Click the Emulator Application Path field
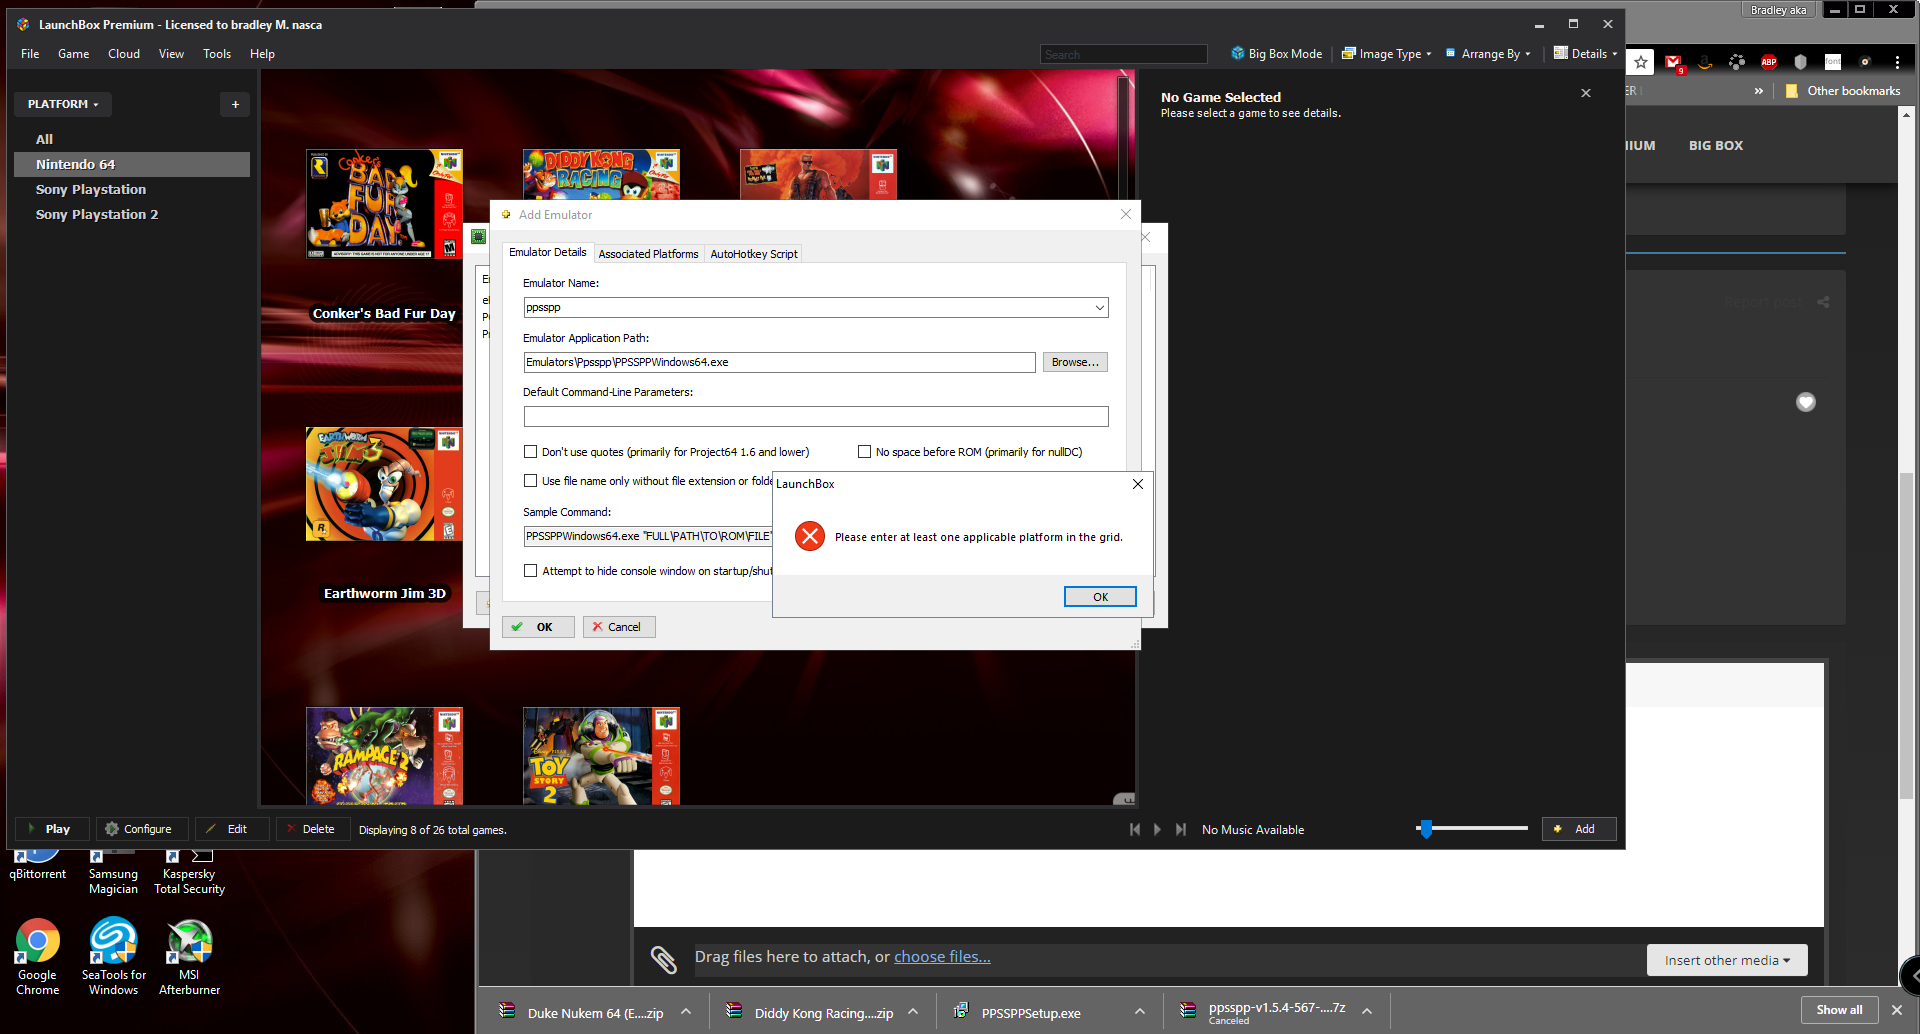Screen dimensions: 1926x1034 coord(781,363)
